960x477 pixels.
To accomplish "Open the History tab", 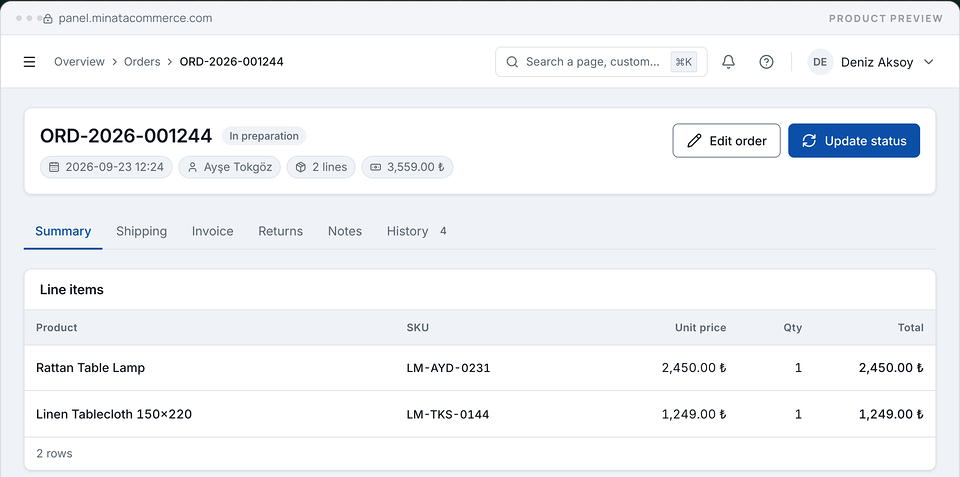I will (x=416, y=231).
